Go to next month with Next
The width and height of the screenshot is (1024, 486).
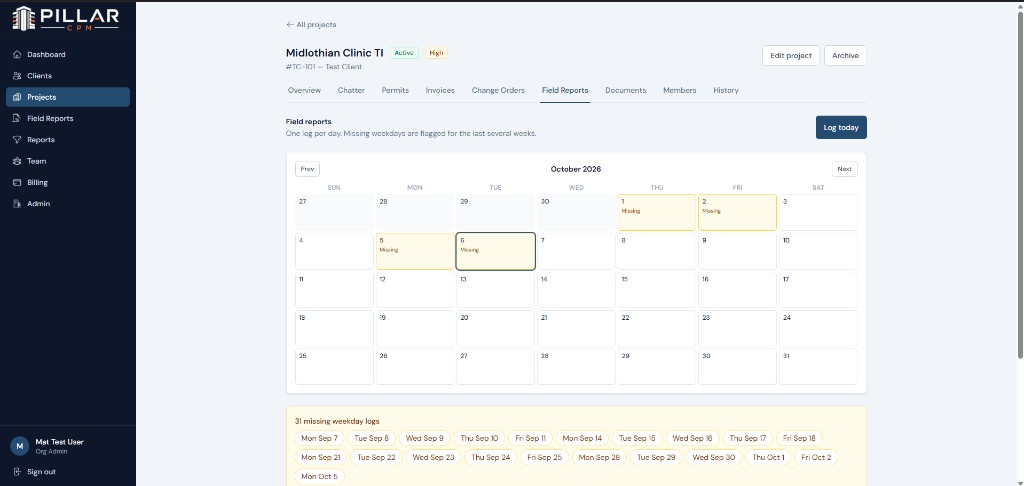[x=844, y=169]
